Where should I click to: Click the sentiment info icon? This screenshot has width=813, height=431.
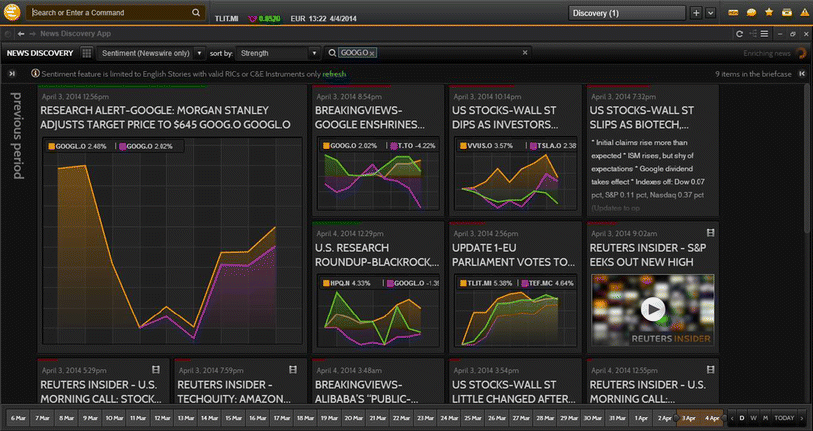pos(35,74)
